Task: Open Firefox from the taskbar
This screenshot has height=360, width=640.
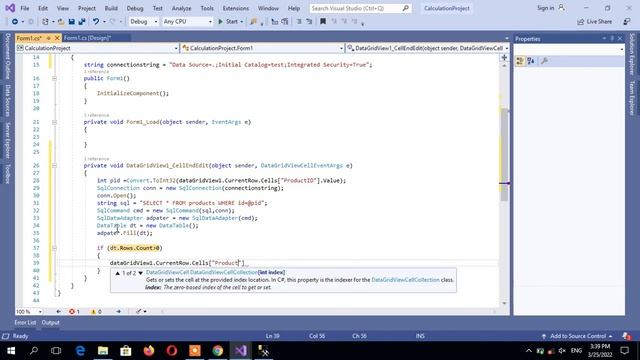Action: [149, 351]
